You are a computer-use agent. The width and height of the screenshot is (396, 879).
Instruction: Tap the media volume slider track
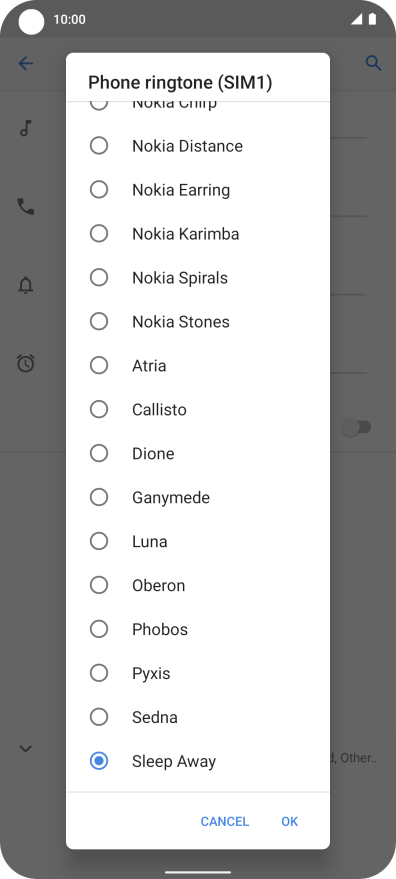point(348,137)
